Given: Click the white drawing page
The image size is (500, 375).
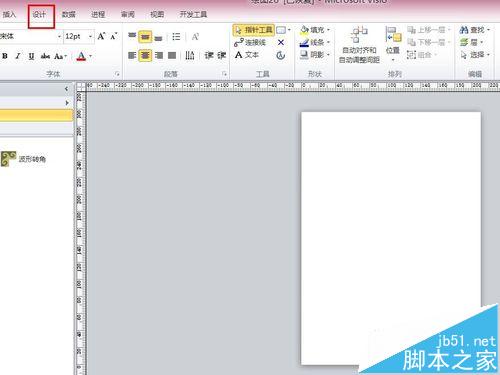Looking at the screenshot, I should 391,238.
